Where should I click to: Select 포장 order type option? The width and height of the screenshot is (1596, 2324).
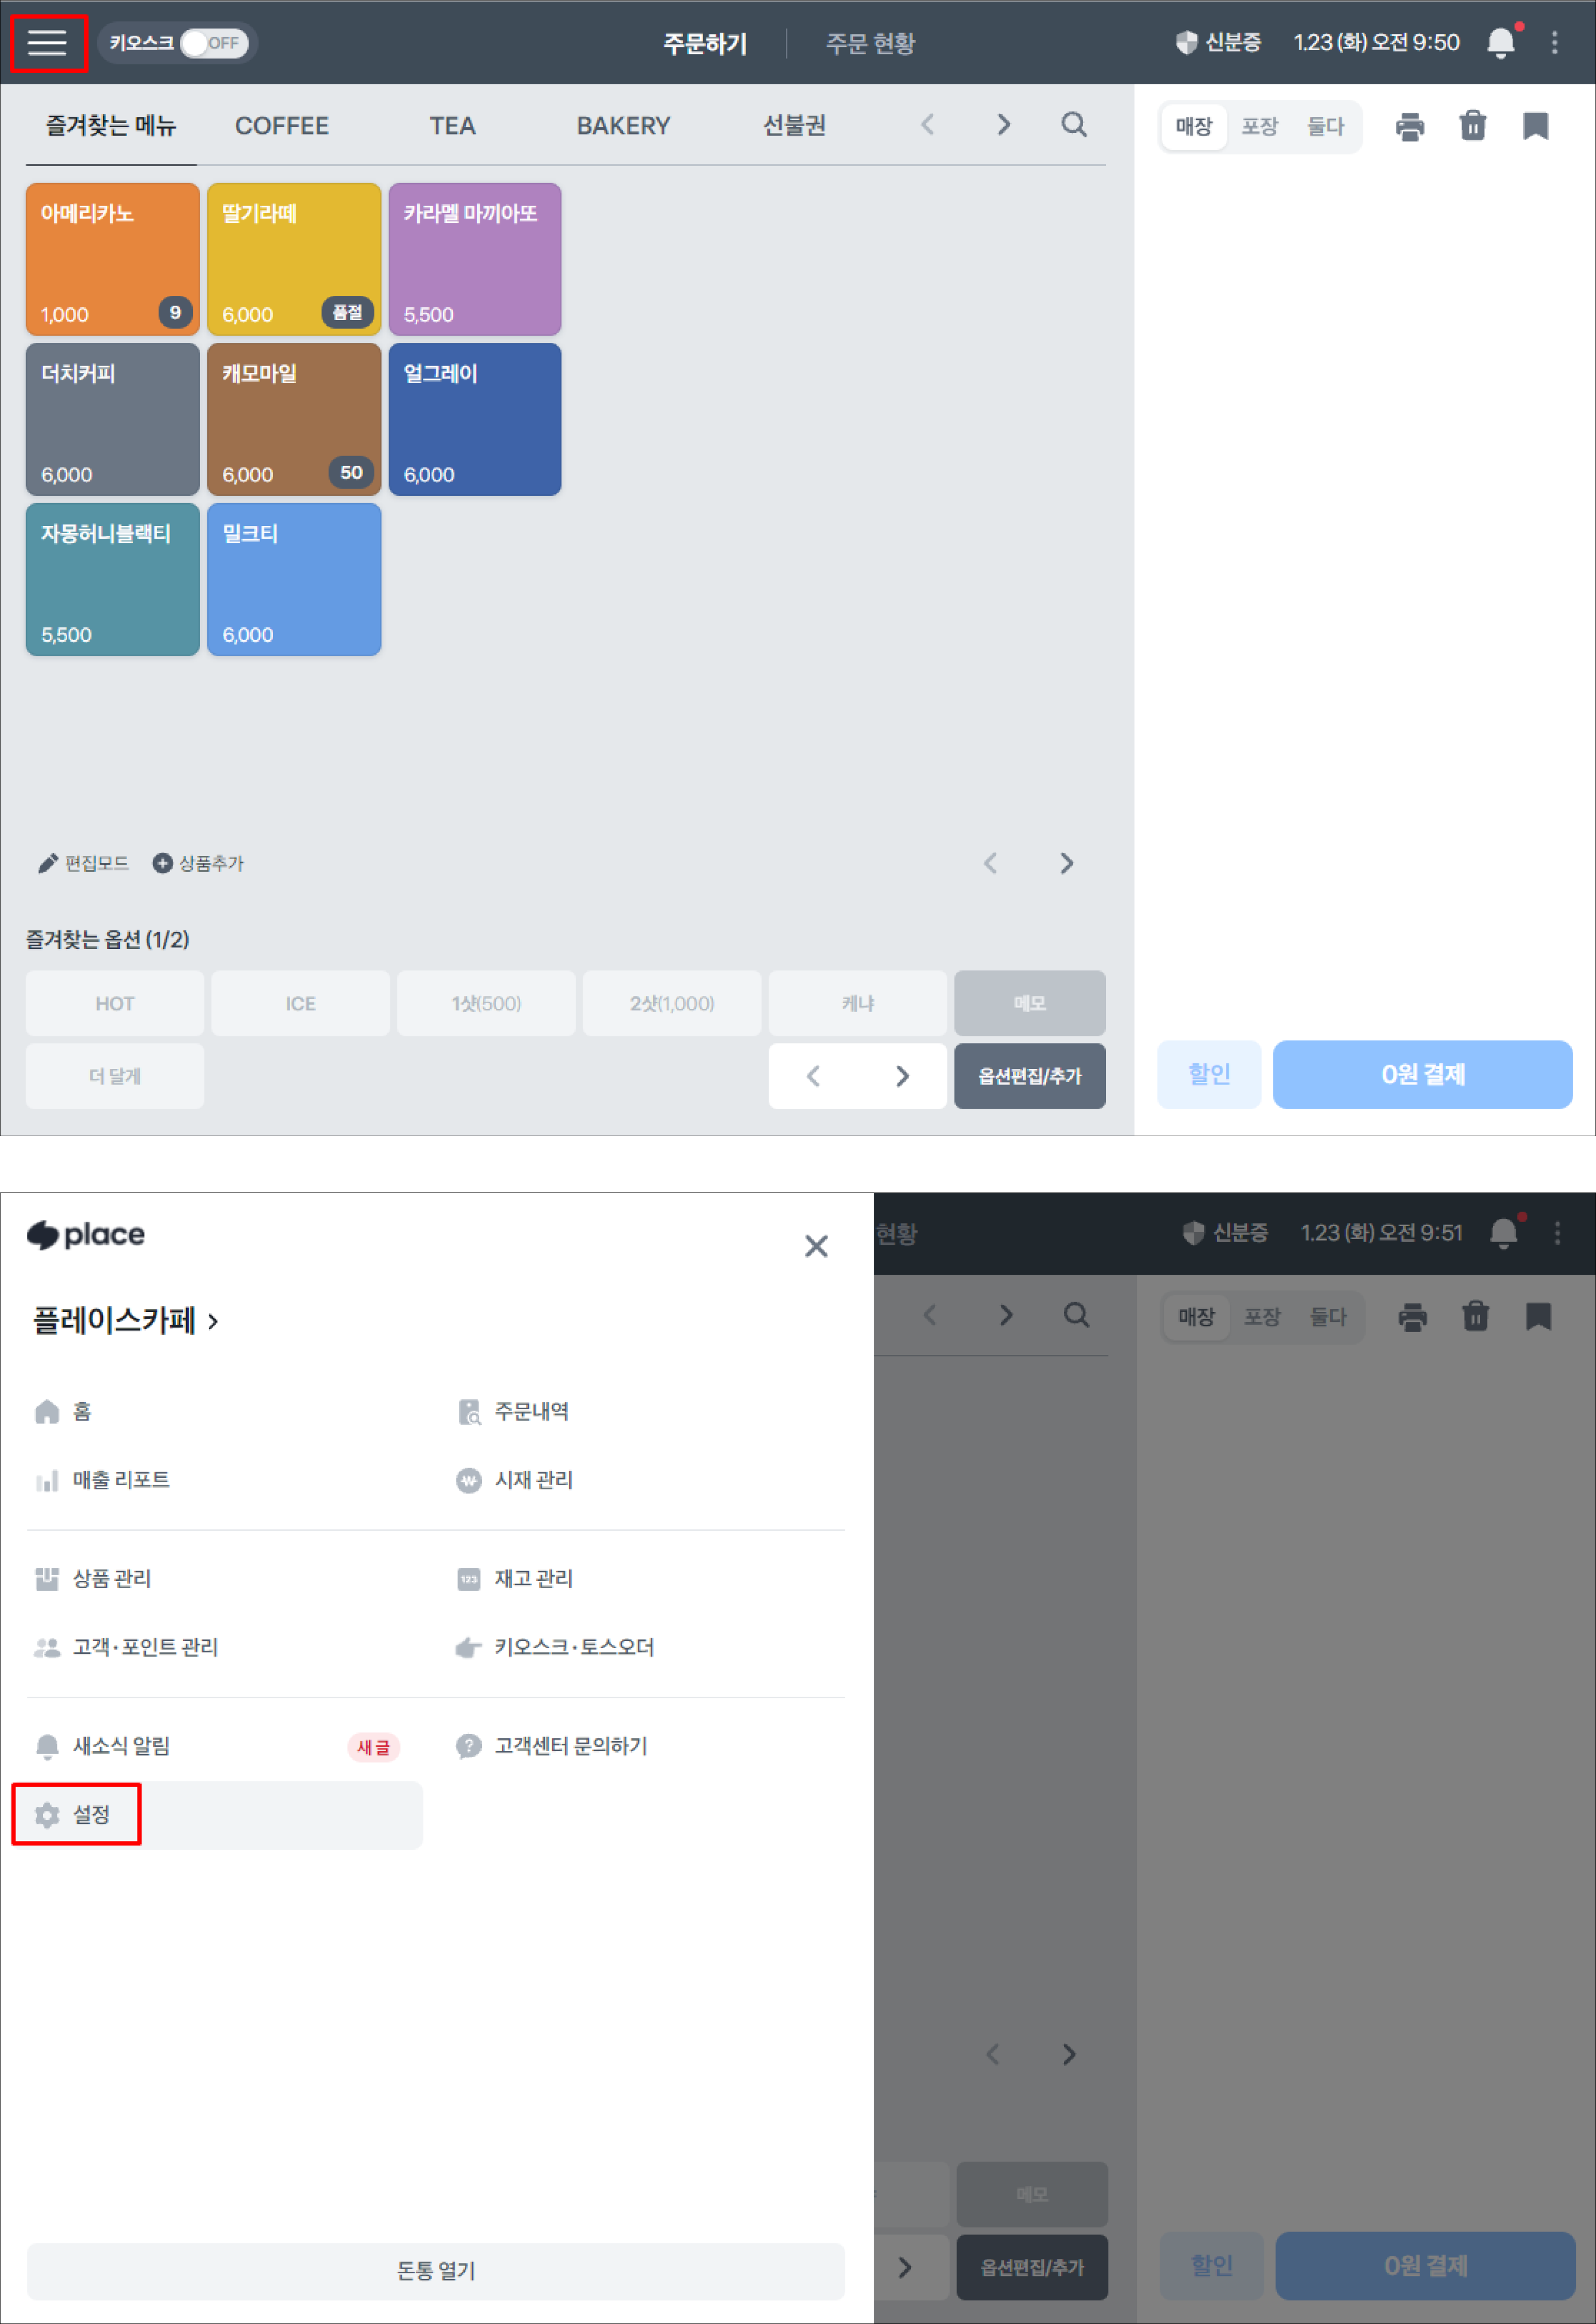(x=1259, y=126)
